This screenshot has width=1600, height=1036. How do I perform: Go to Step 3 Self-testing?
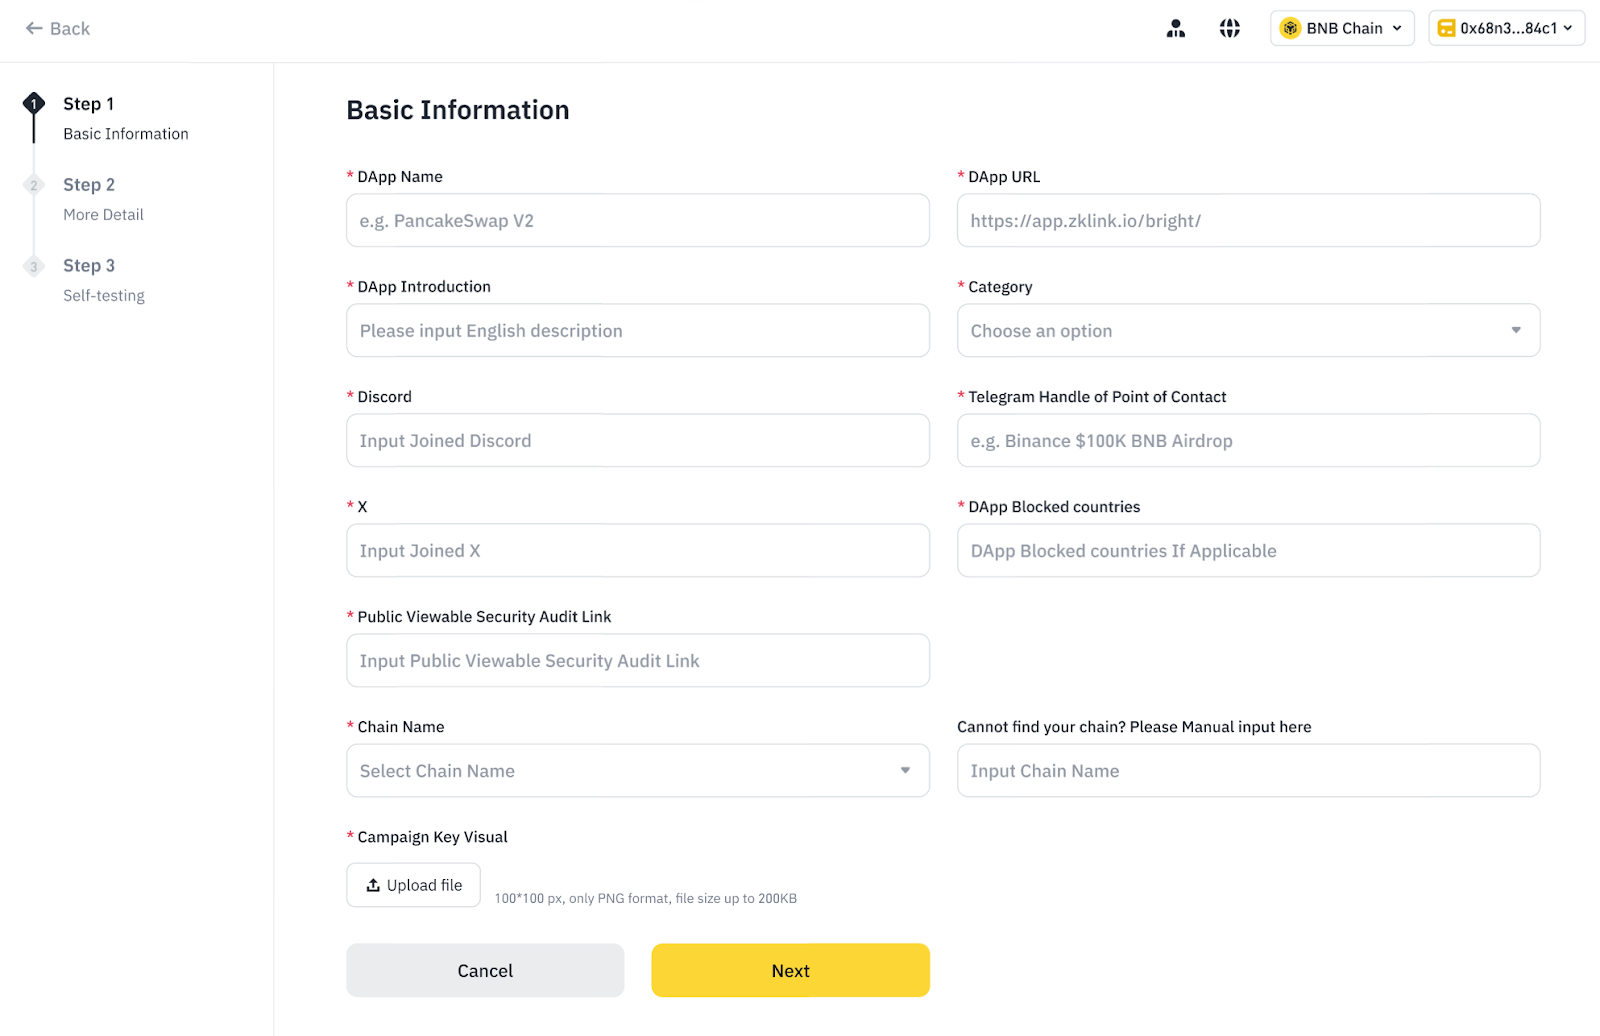(x=89, y=266)
